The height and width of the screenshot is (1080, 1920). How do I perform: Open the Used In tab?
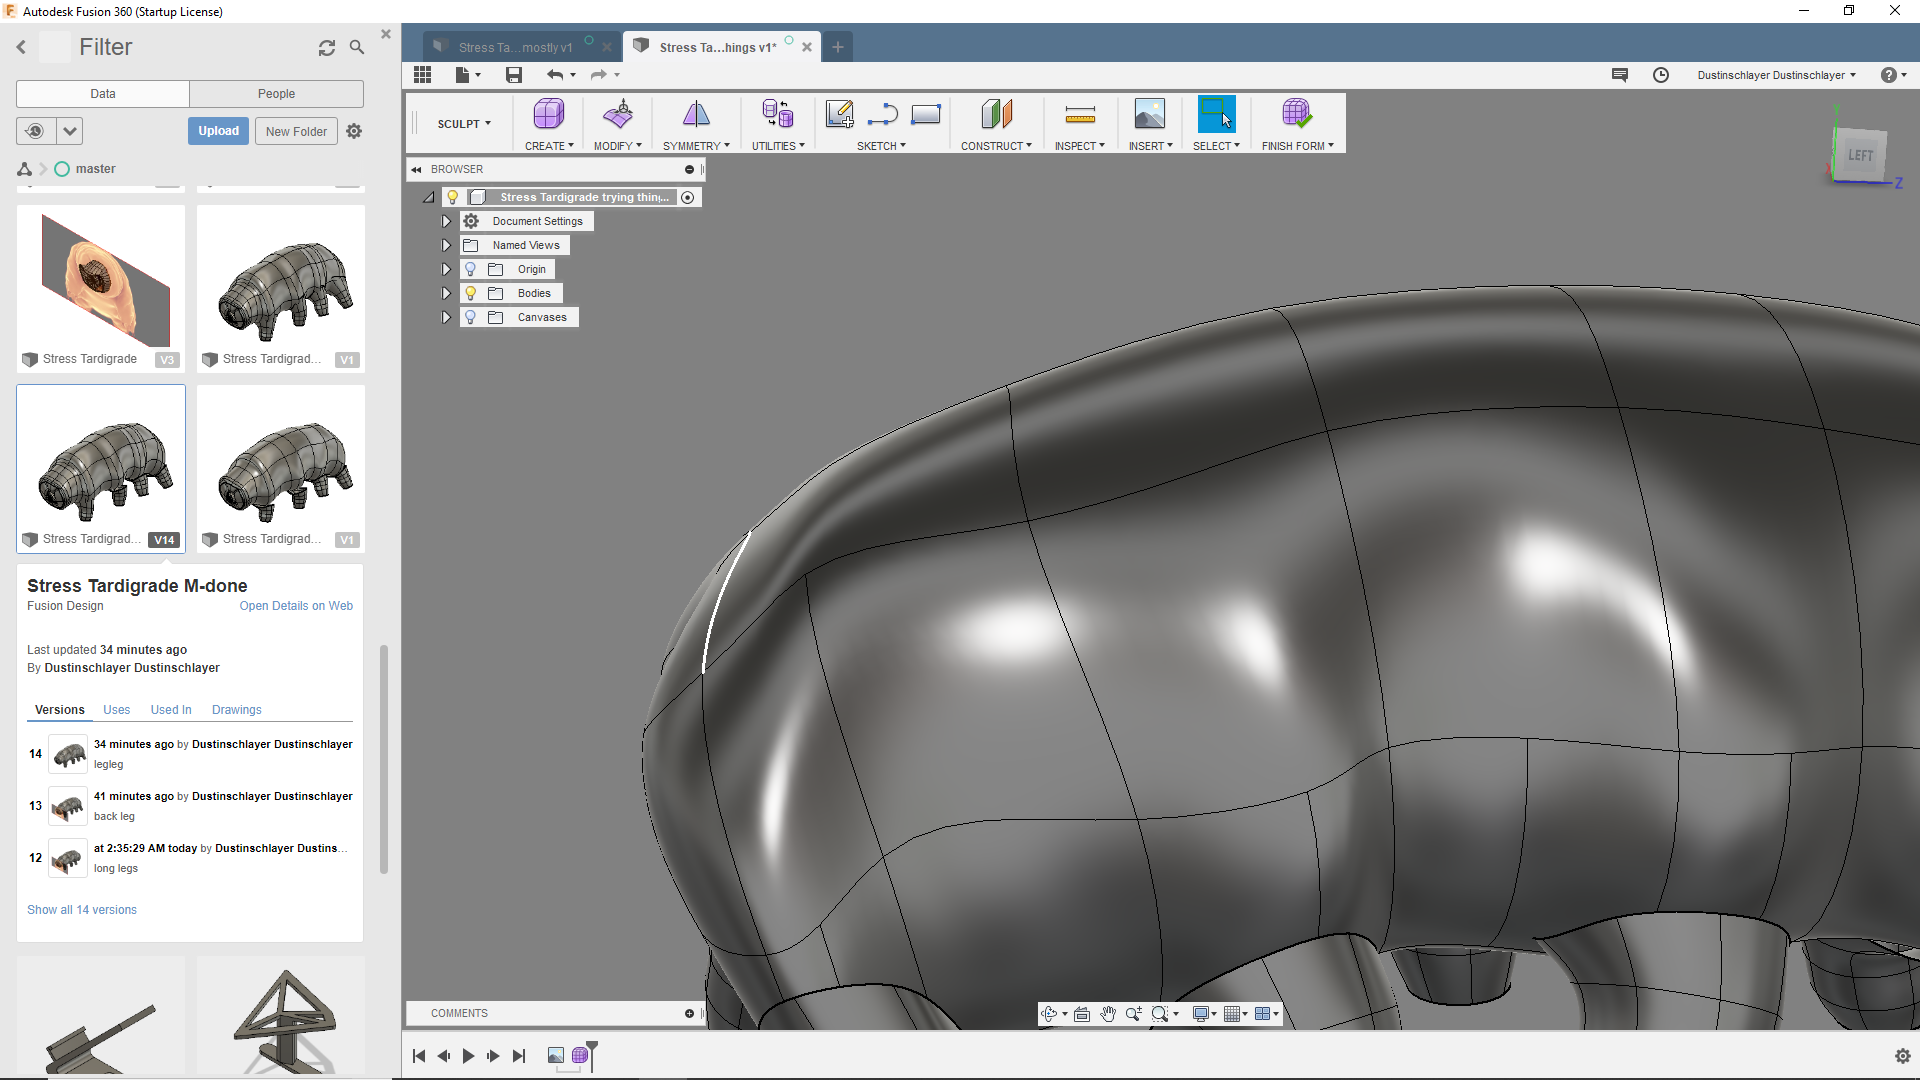click(171, 710)
